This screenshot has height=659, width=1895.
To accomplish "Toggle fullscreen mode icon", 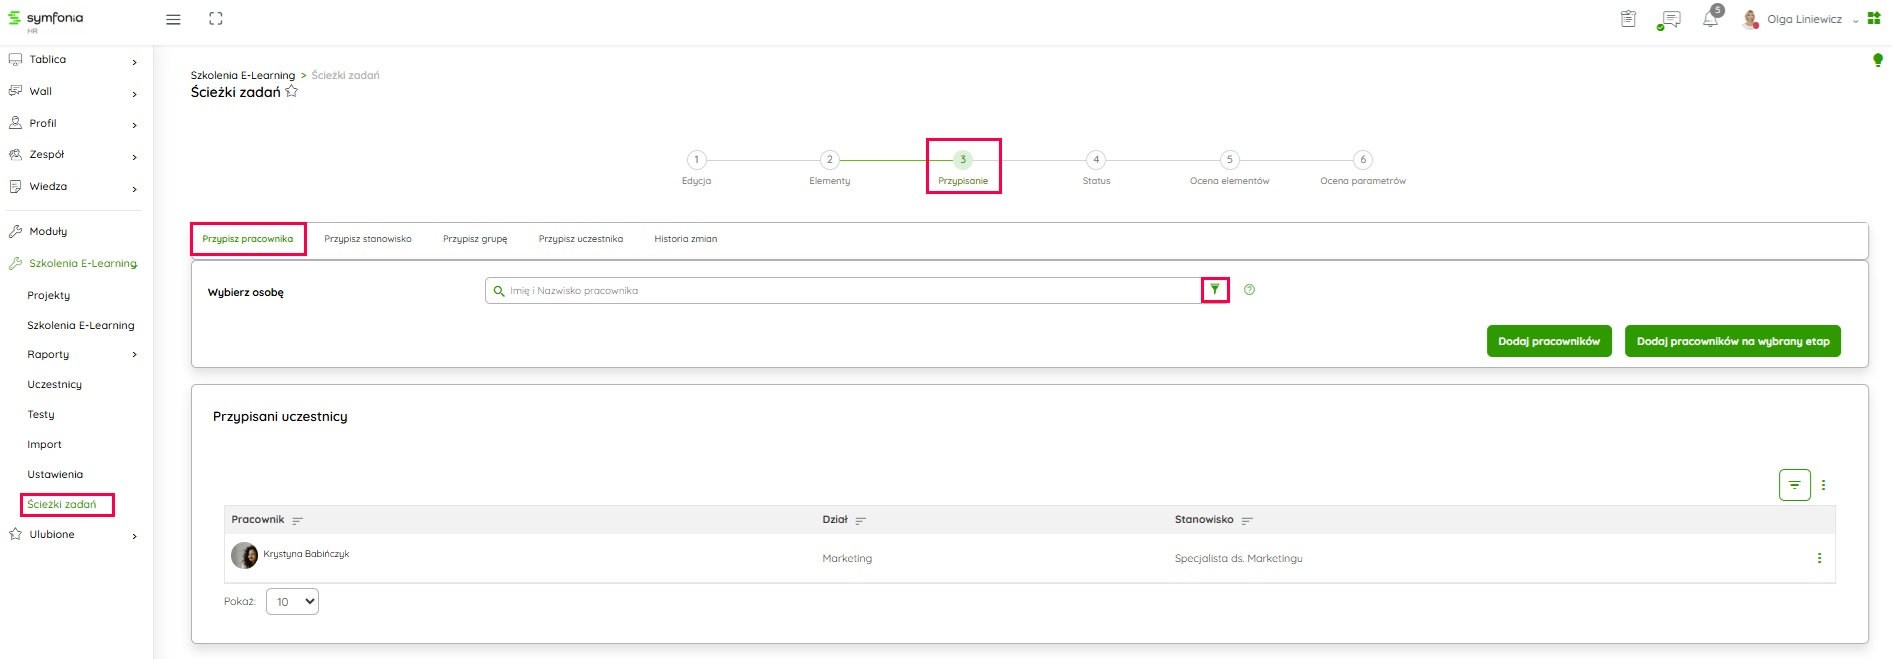I will coord(216,19).
